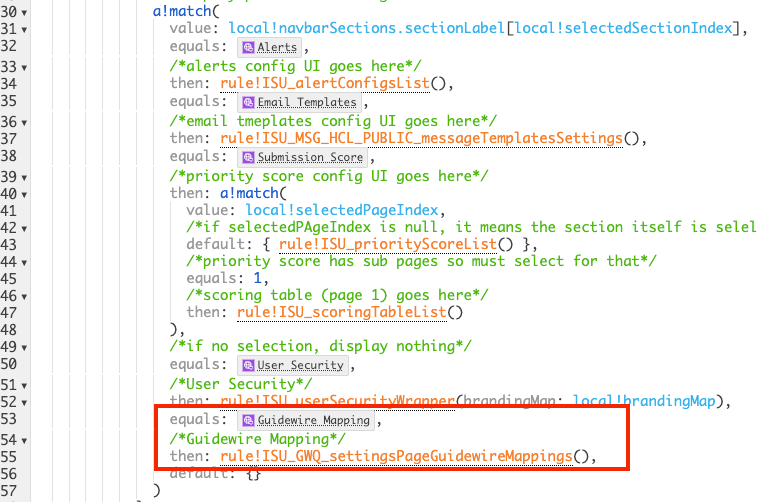Click line number 53 in gutter
Viewport: 757px width, 502px height.
9,419
